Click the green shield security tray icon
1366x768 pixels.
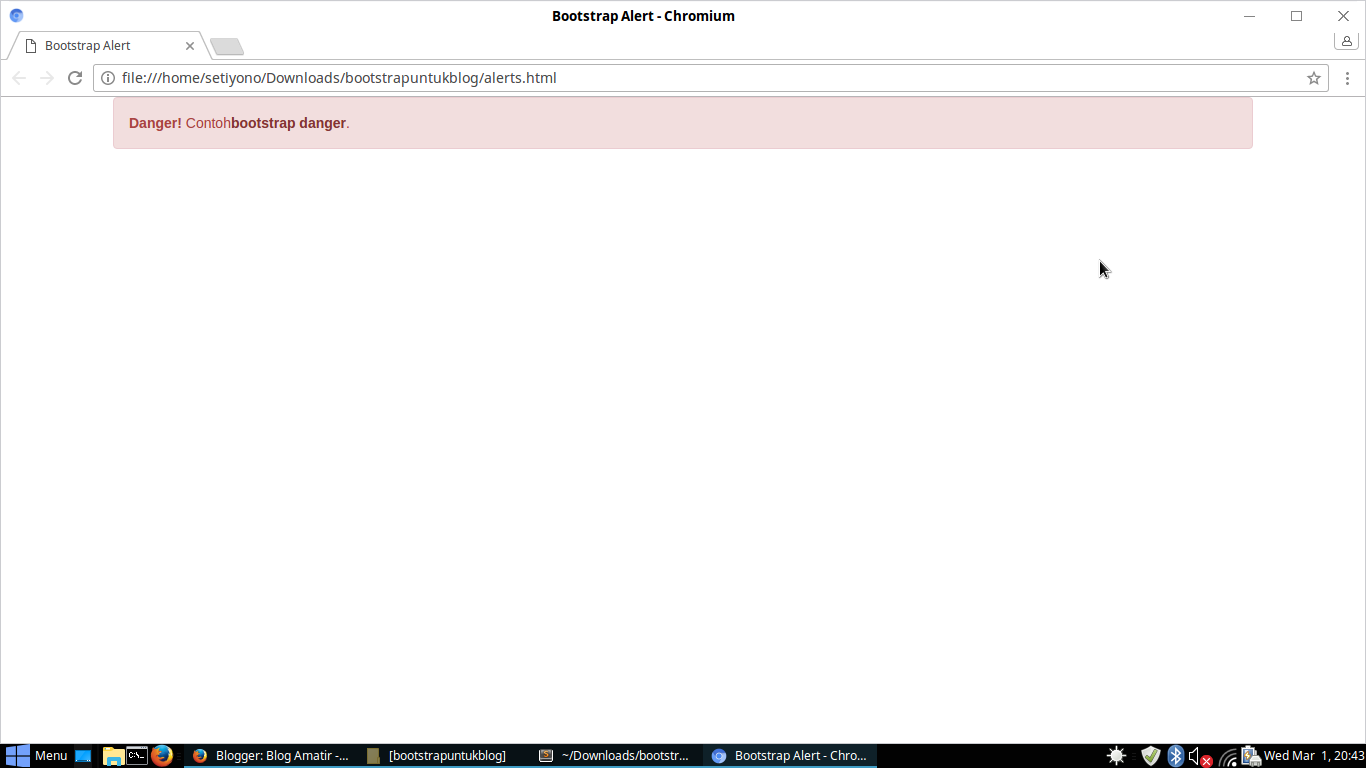1151,756
